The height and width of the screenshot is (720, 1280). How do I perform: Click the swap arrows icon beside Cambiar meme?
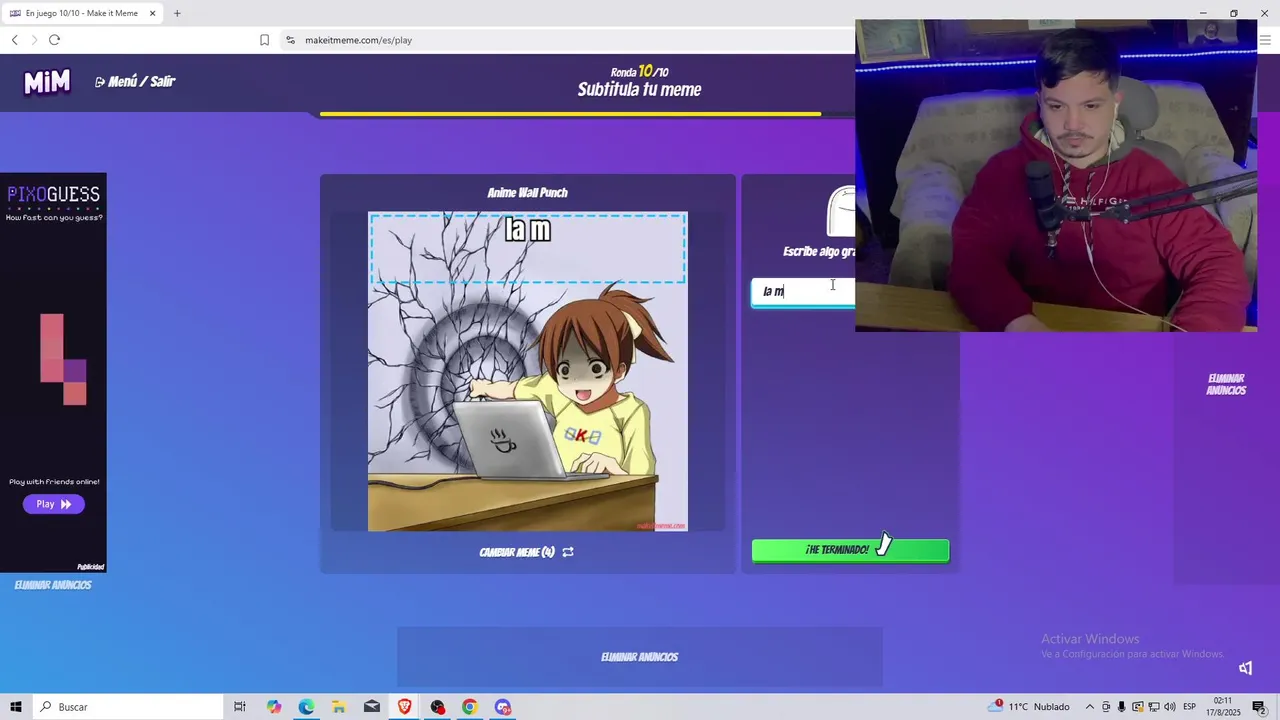tap(568, 552)
